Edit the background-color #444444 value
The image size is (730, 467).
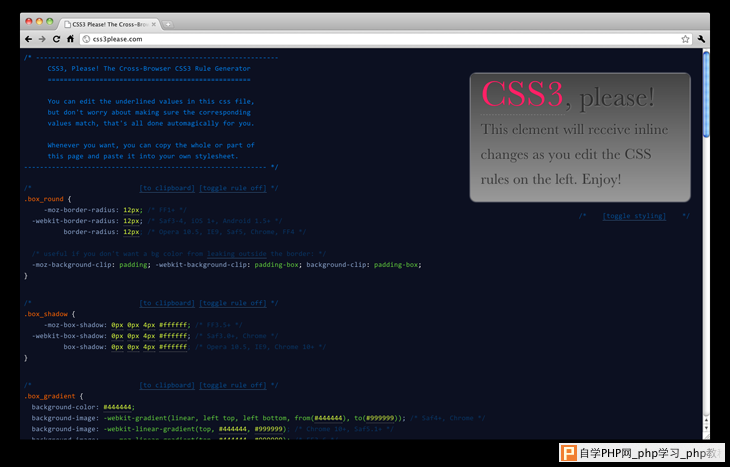pyautogui.click(x=117, y=407)
